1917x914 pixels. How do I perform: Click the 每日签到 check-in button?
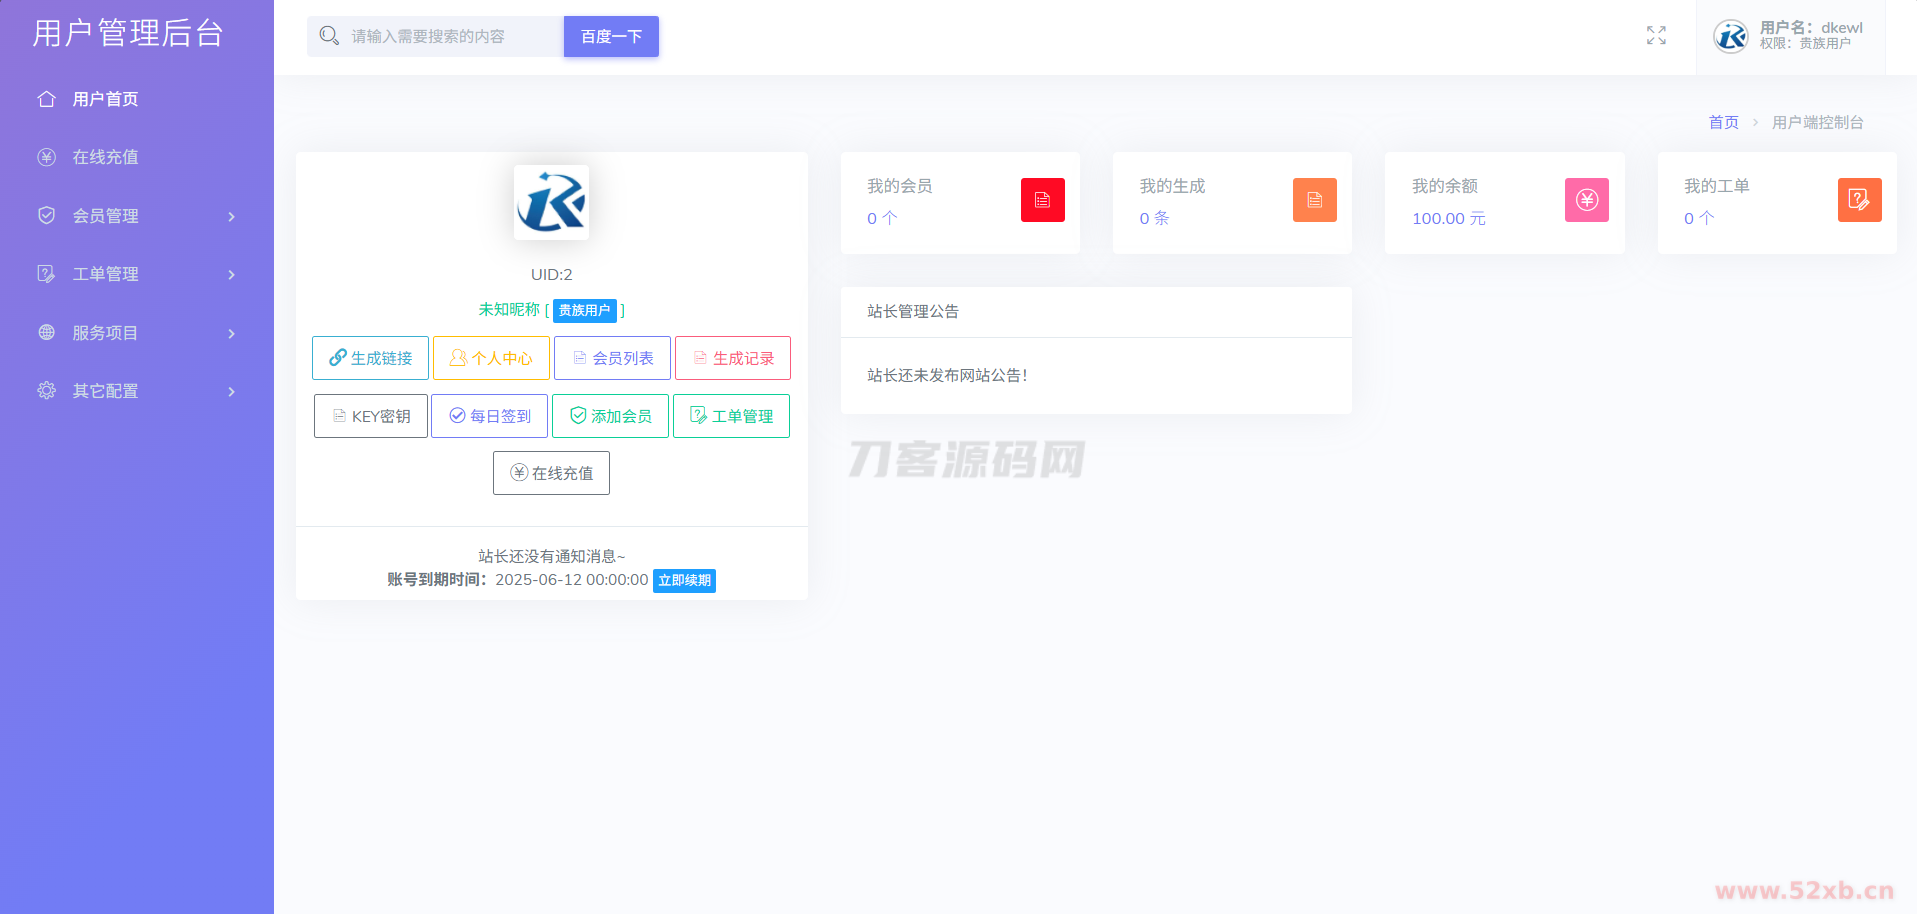489,416
